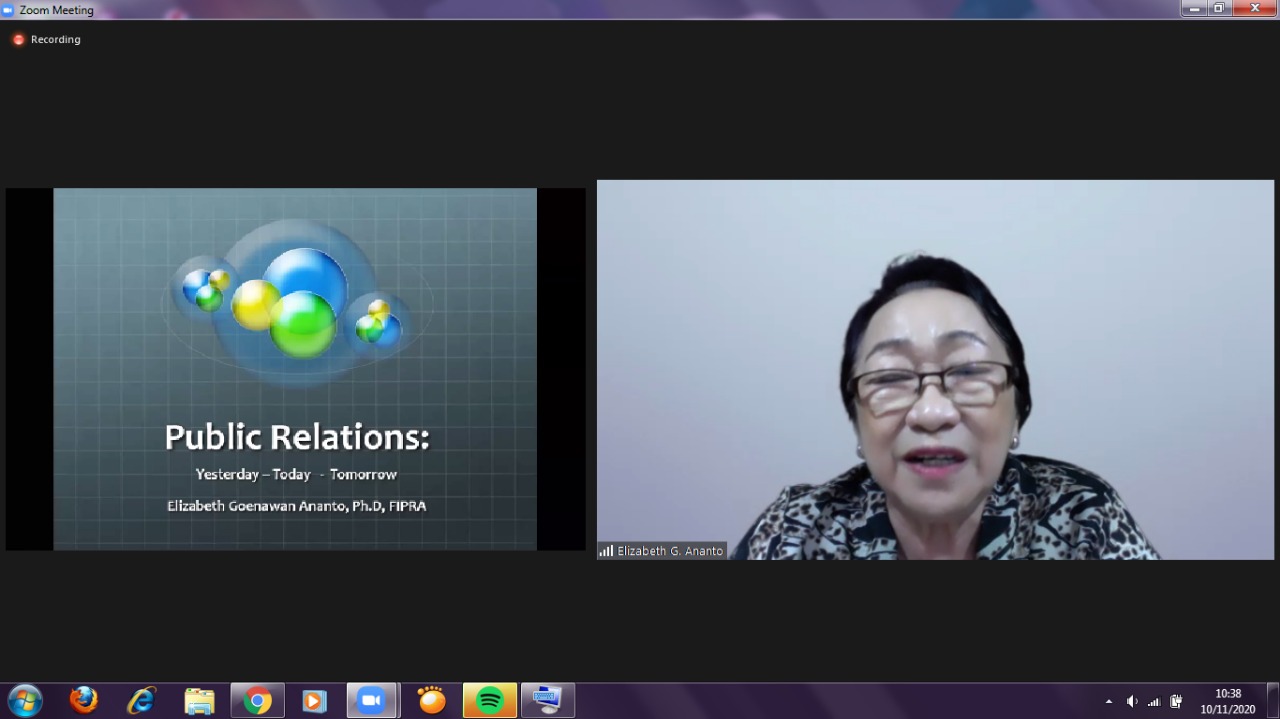Open Windows Media Player from taskbar
Screen dimensions: 1280x719
[x=314, y=700]
